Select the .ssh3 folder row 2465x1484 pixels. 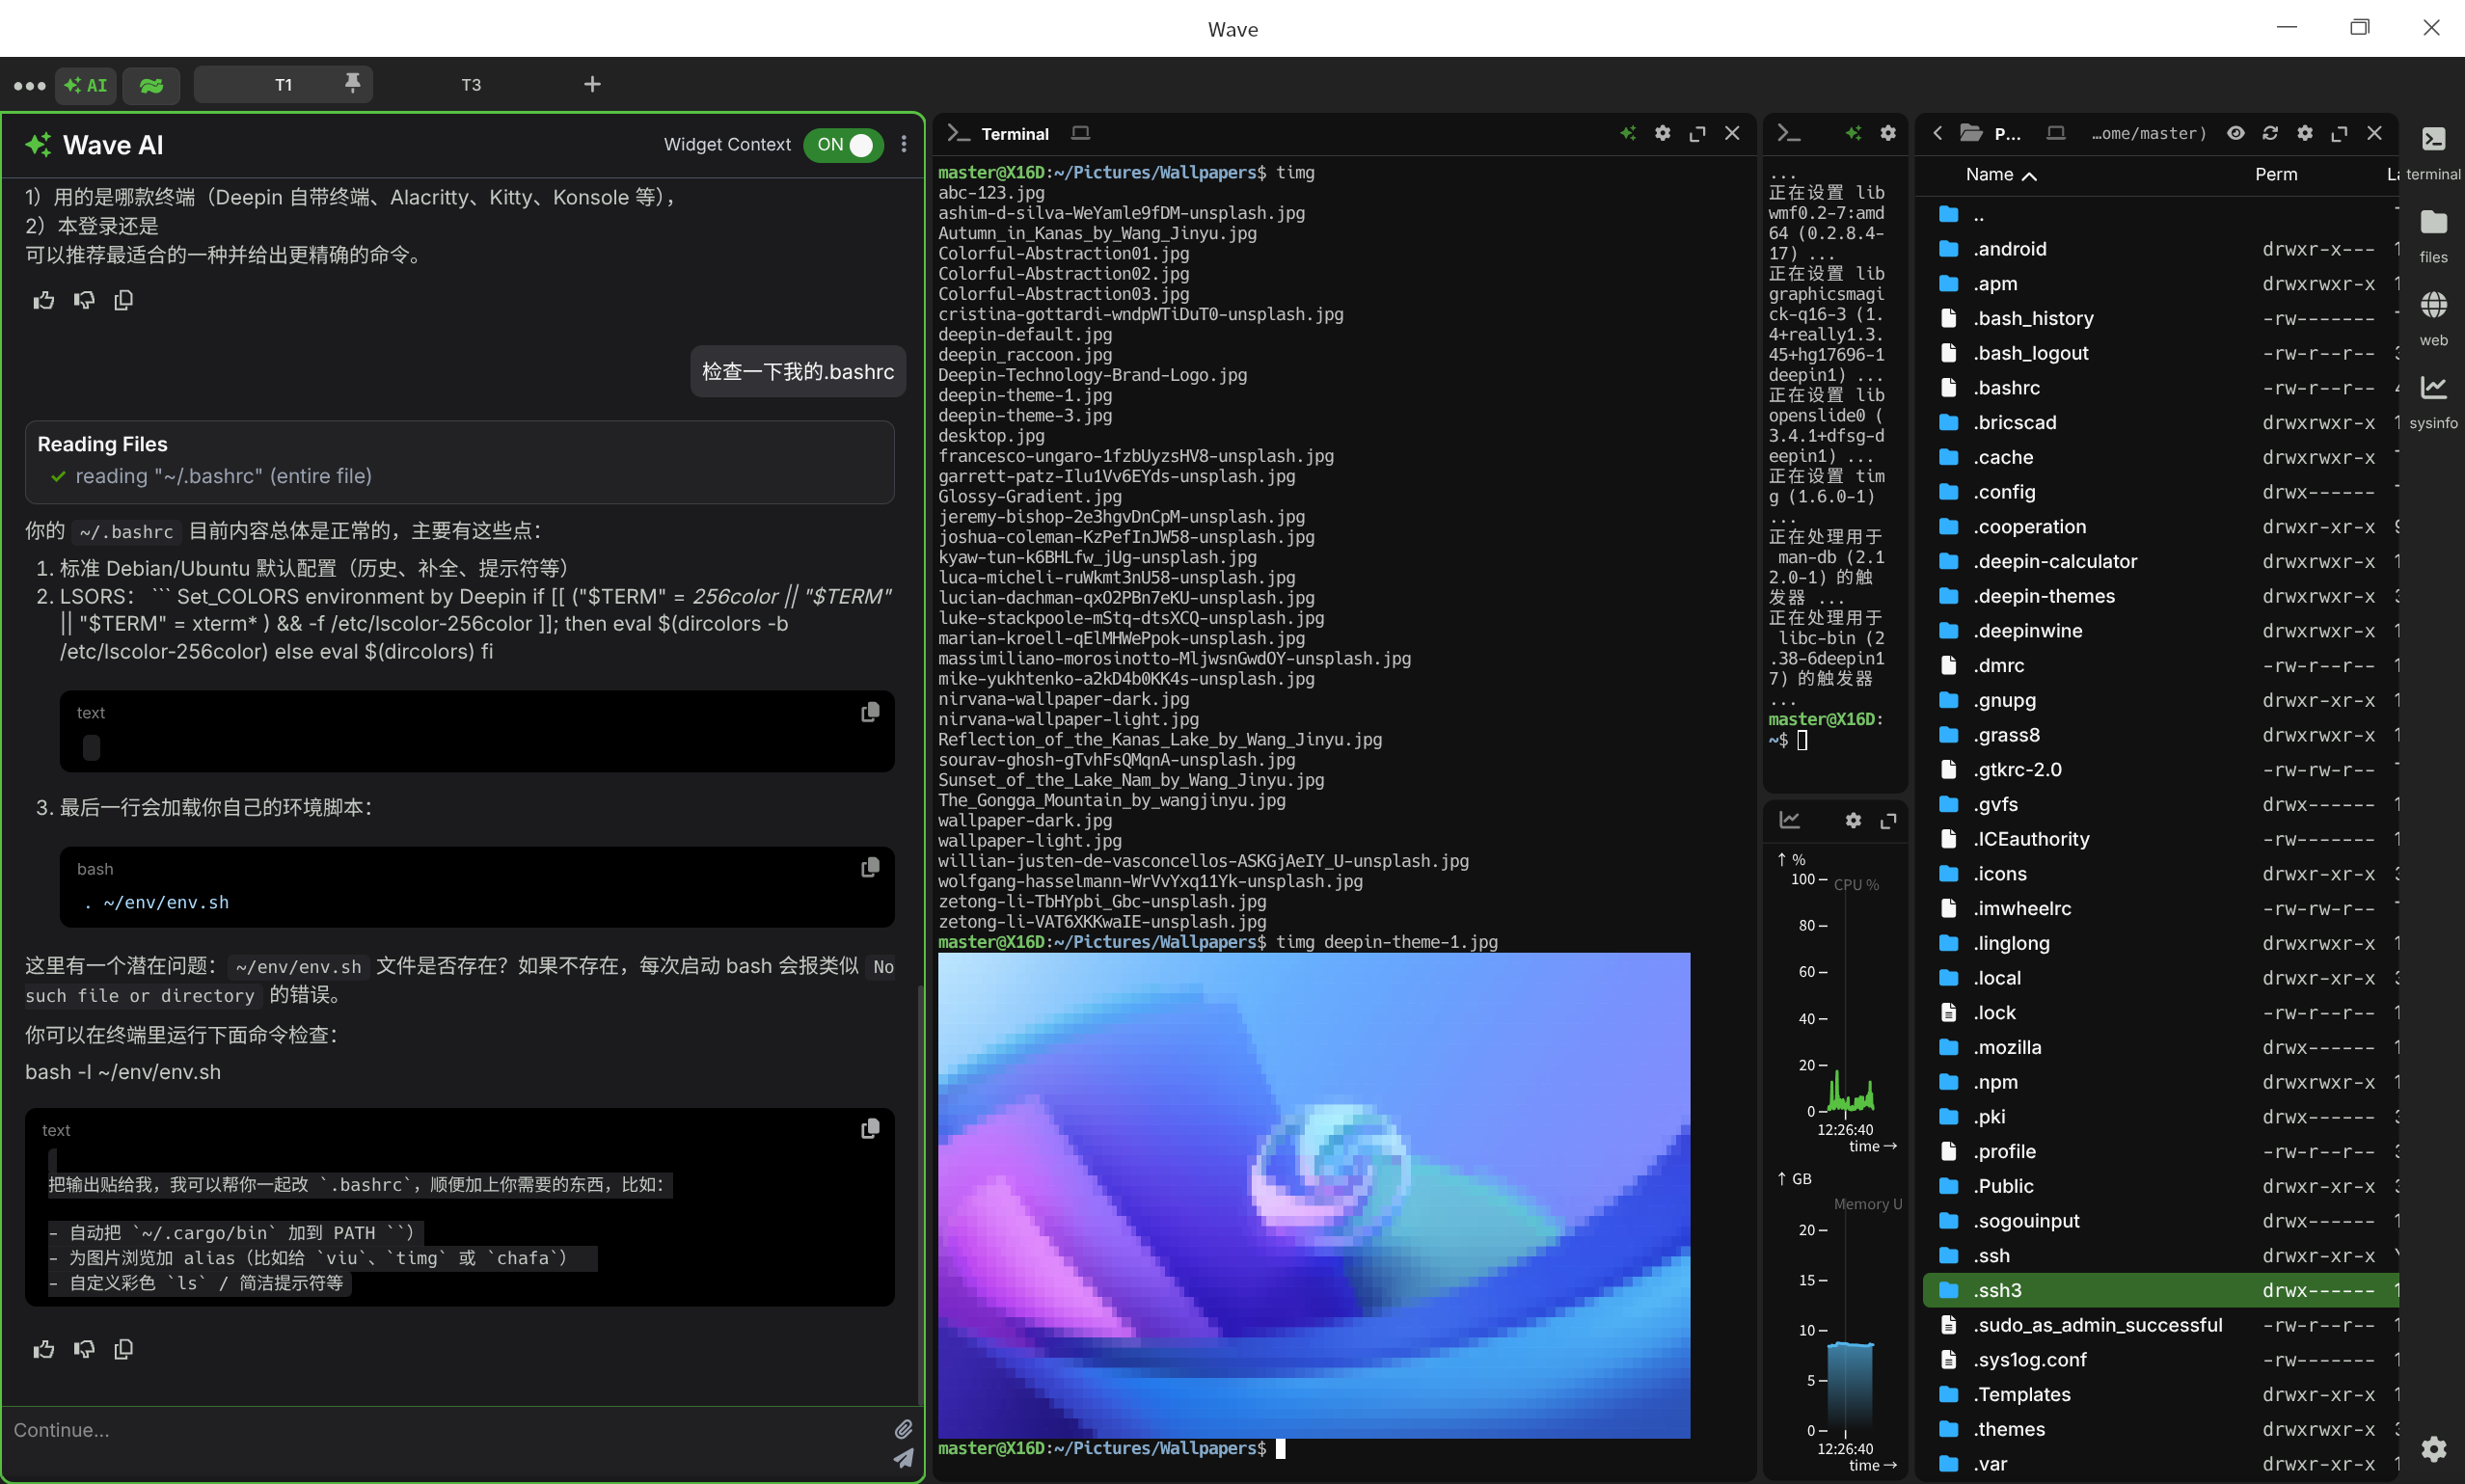pos(2160,1290)
